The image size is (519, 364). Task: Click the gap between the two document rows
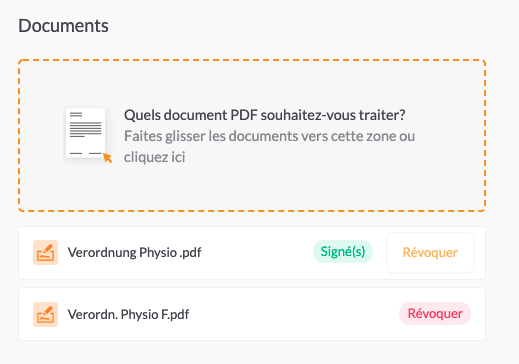pos(252,284)
